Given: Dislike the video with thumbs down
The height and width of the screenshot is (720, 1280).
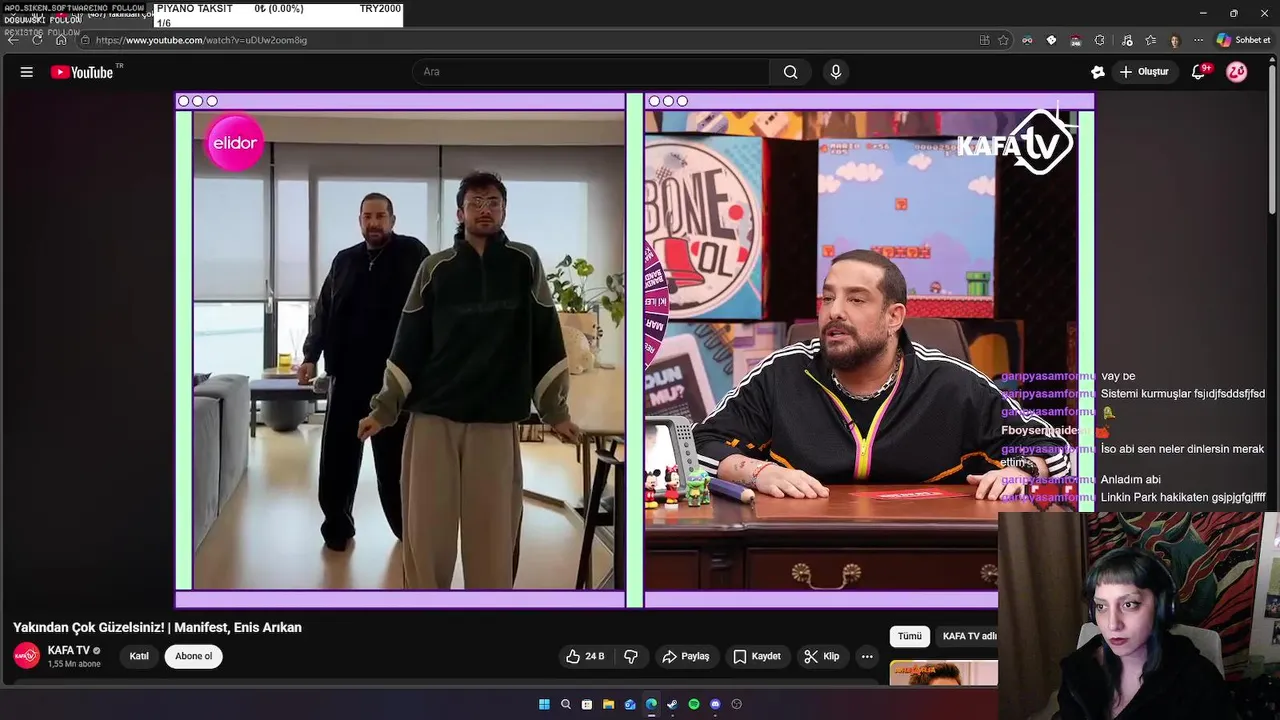Looking at the screenshot, I should [631, 657].
